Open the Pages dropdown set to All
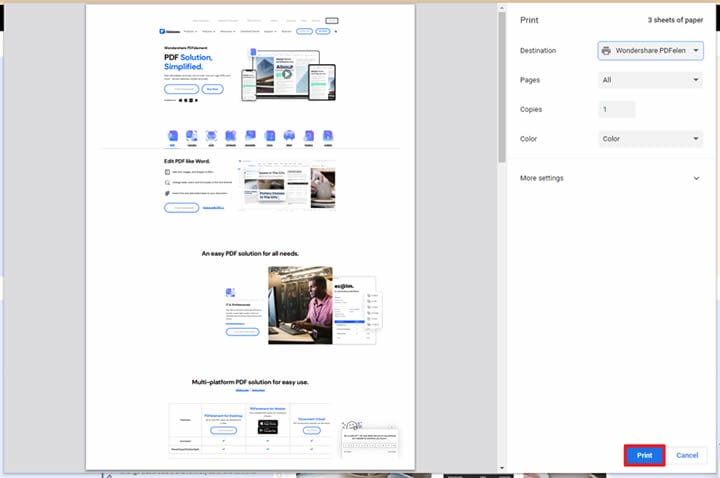The width and height of the screenshot is (720, 478). click(x=650, y=80)
